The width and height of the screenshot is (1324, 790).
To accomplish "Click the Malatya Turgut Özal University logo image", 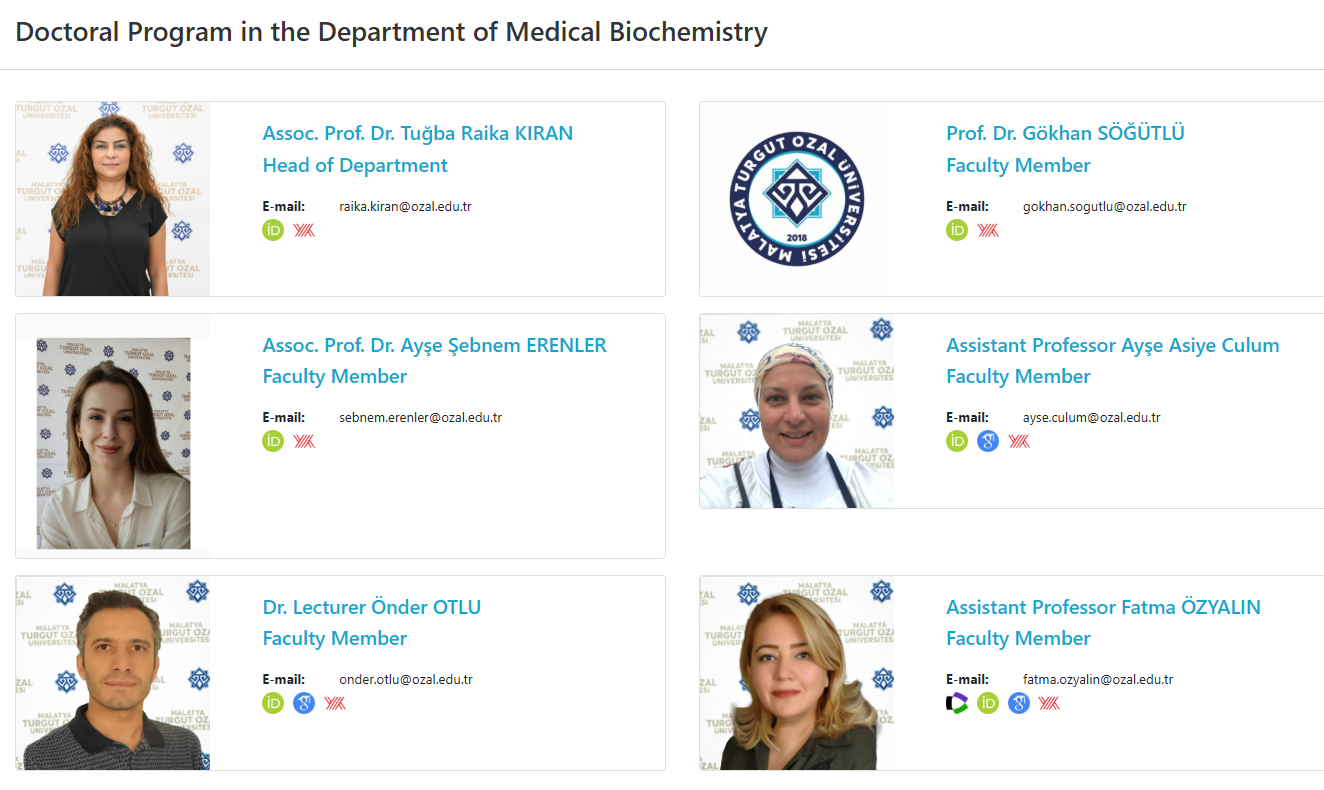I will [x=797, y=199].
